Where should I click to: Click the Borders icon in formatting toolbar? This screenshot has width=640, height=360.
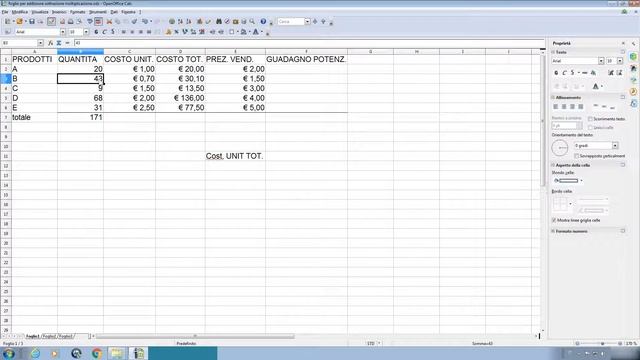pyautogui.click(x=231, y=32)
